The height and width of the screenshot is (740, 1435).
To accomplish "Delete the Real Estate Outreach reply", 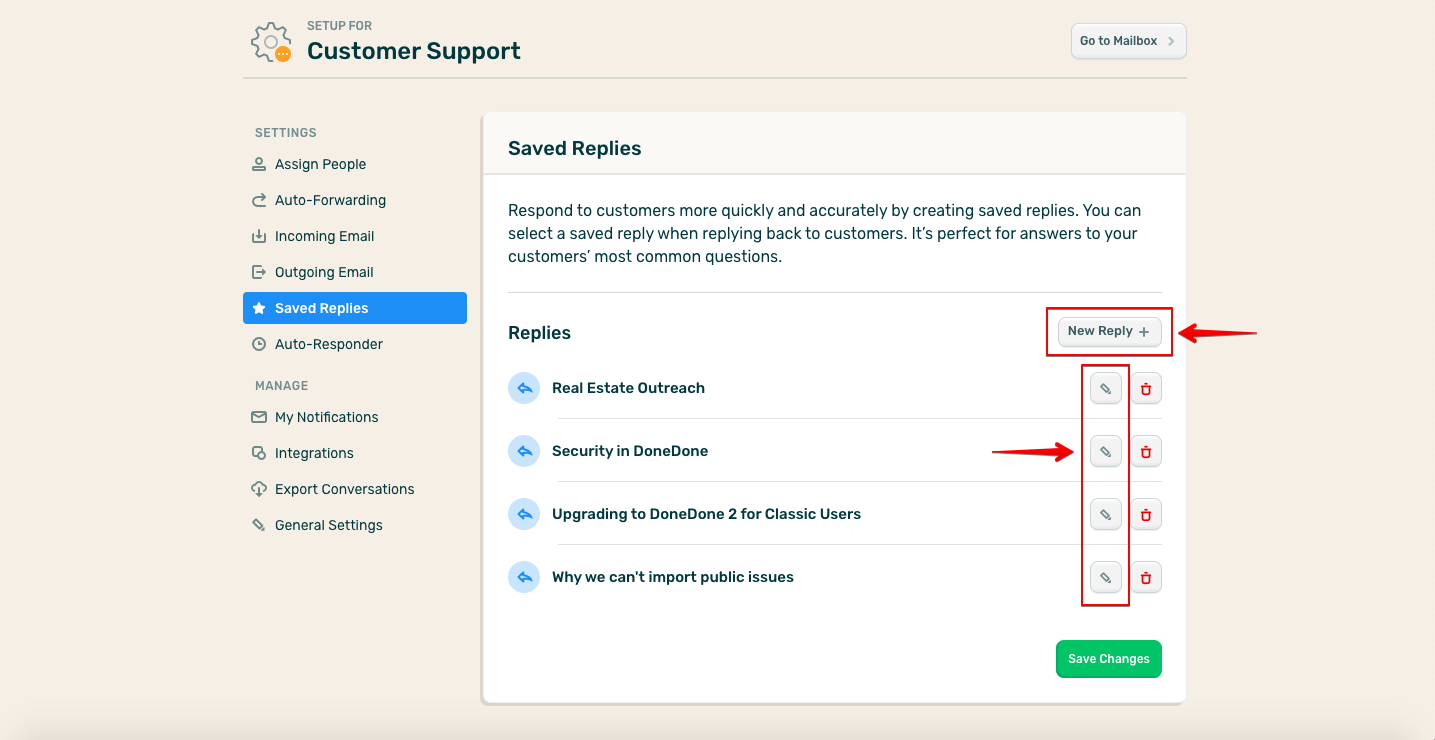I will pyautogui.click(x=1146, y=388).
